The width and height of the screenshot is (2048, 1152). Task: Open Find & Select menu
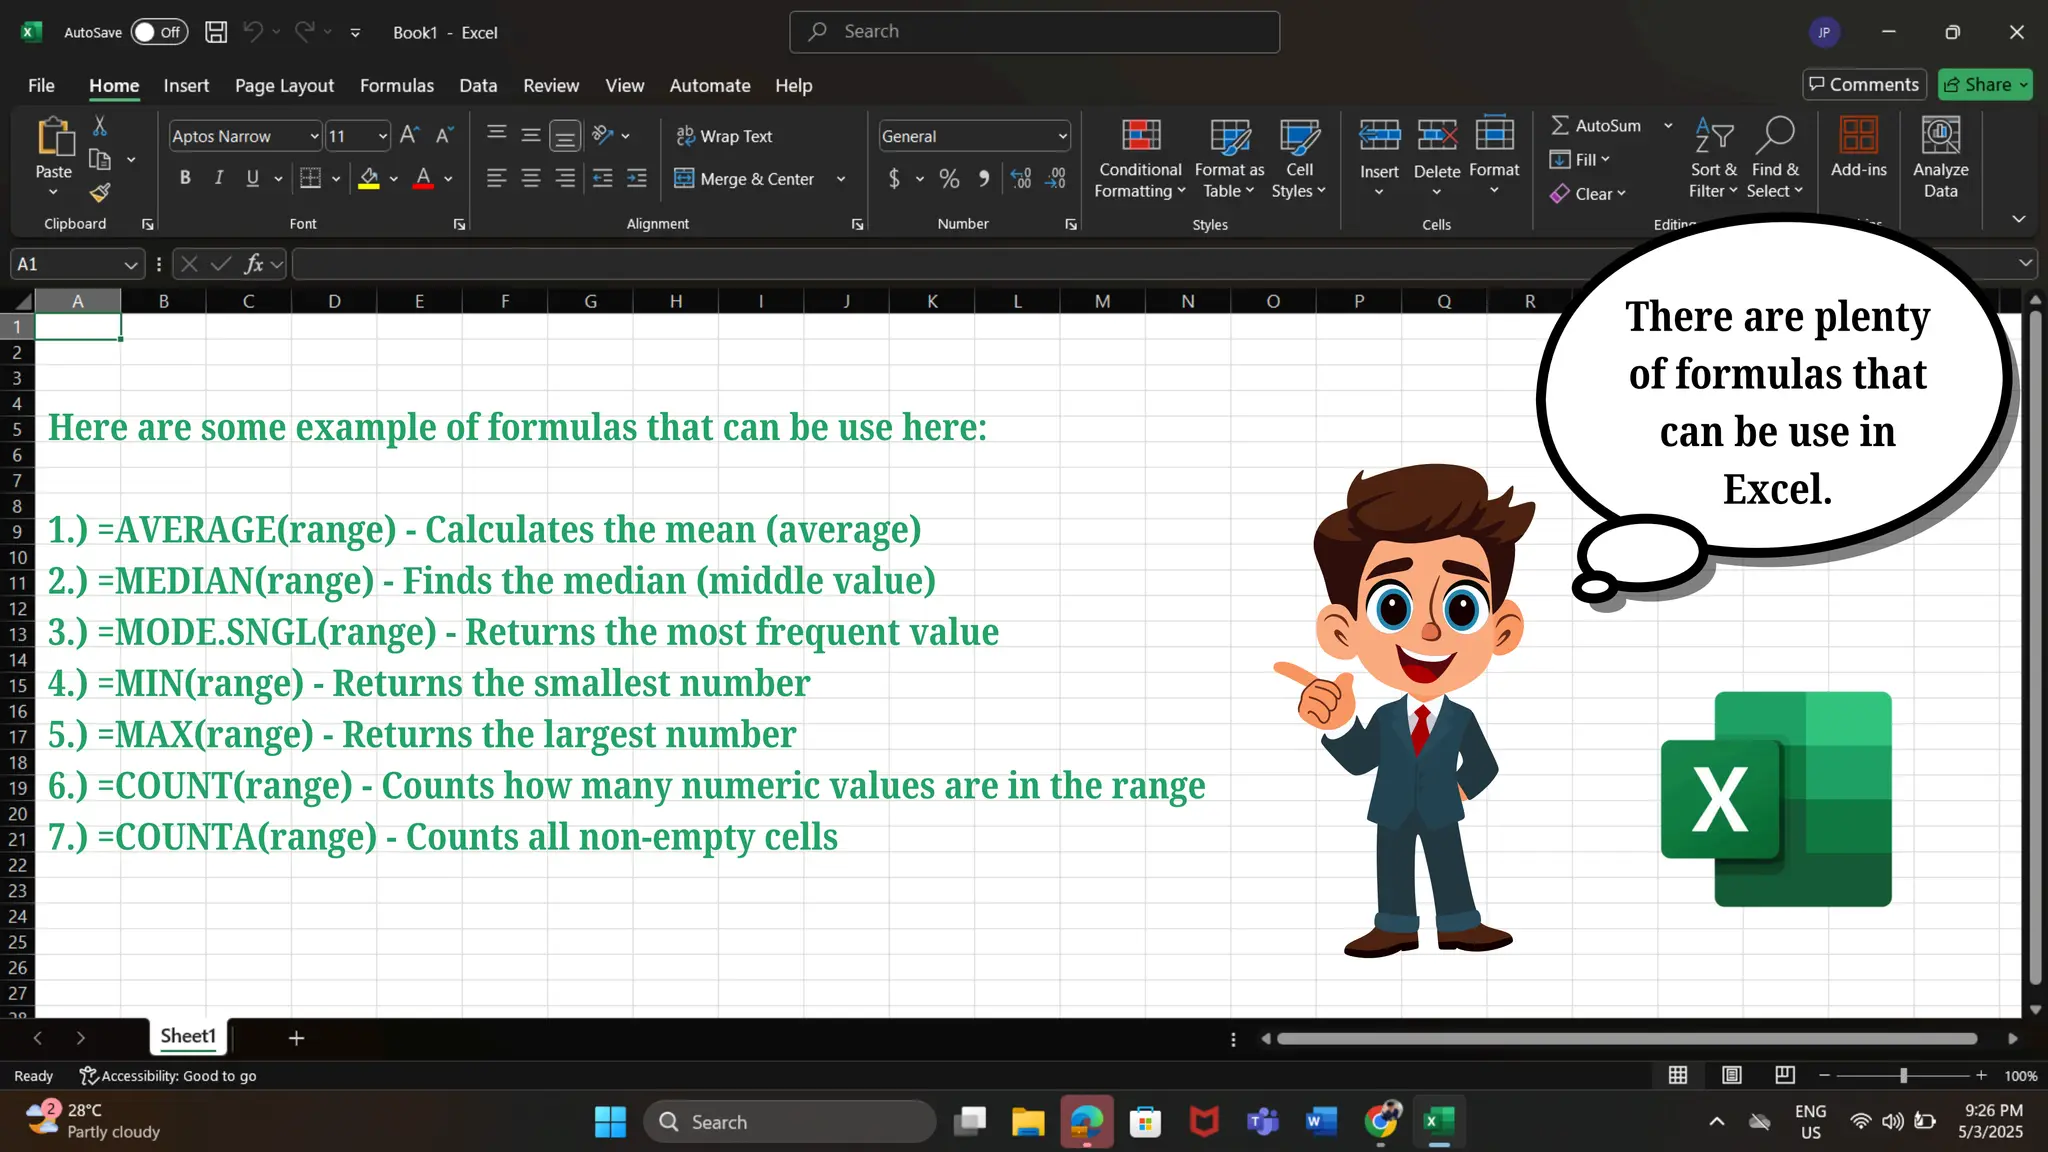[x=1775, y=159]
